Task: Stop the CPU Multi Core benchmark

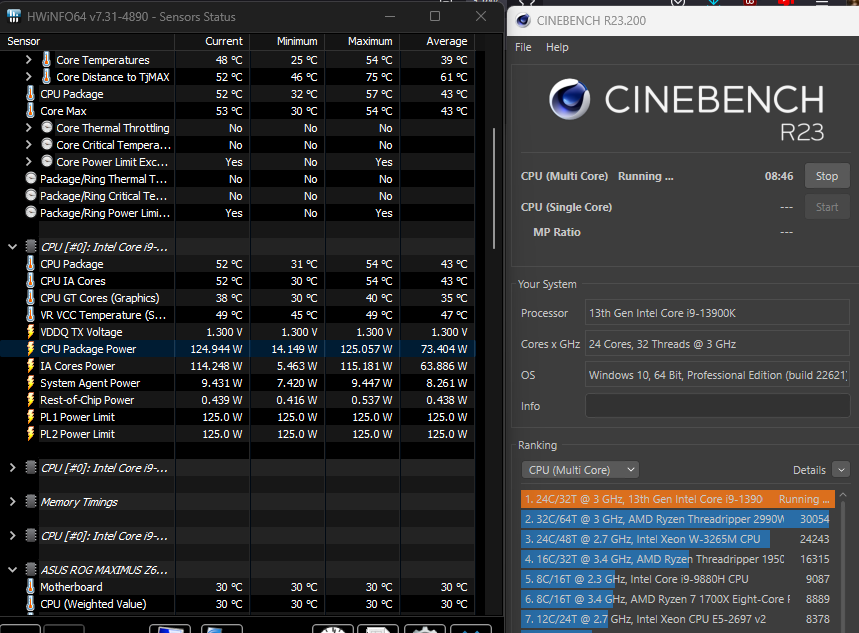Action: point(827,176)
